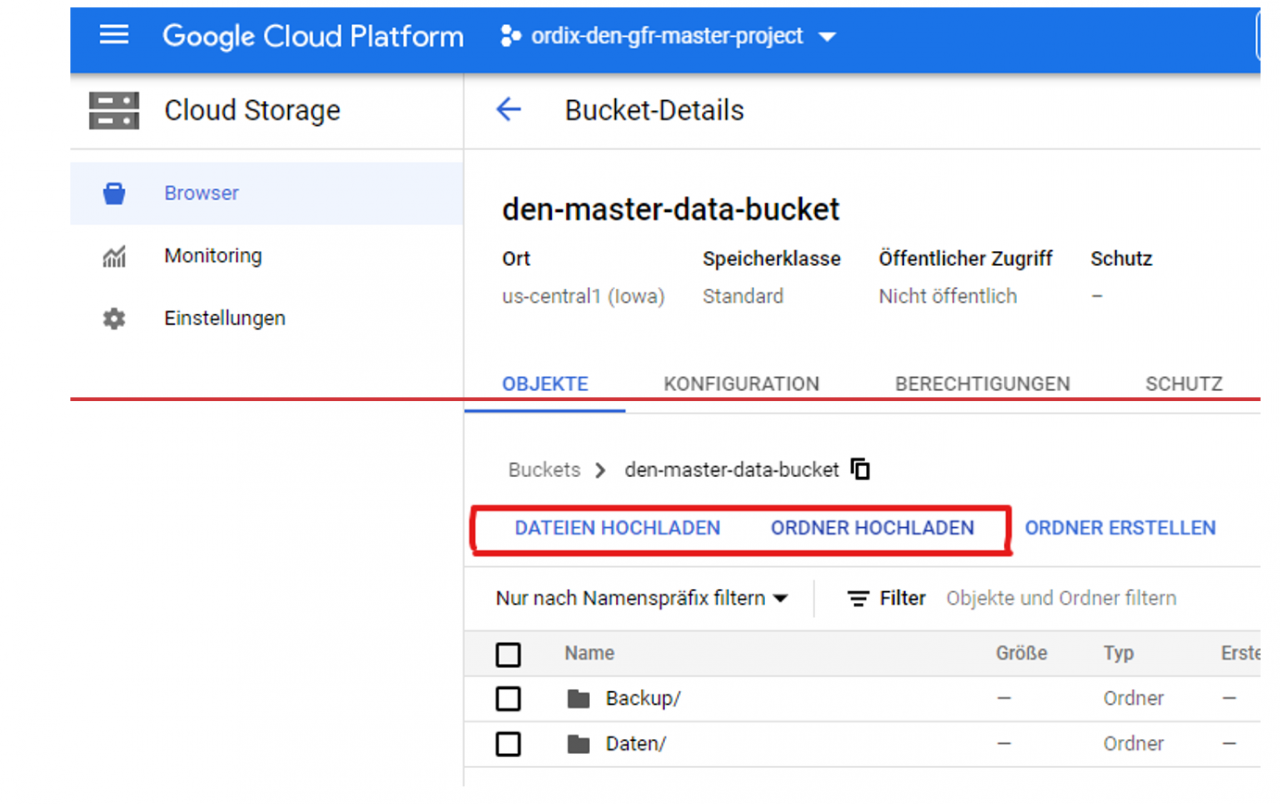Sort by the Größe column header
The image size is (1280, 804).
pyautogui.click(x=1021, y=653)
